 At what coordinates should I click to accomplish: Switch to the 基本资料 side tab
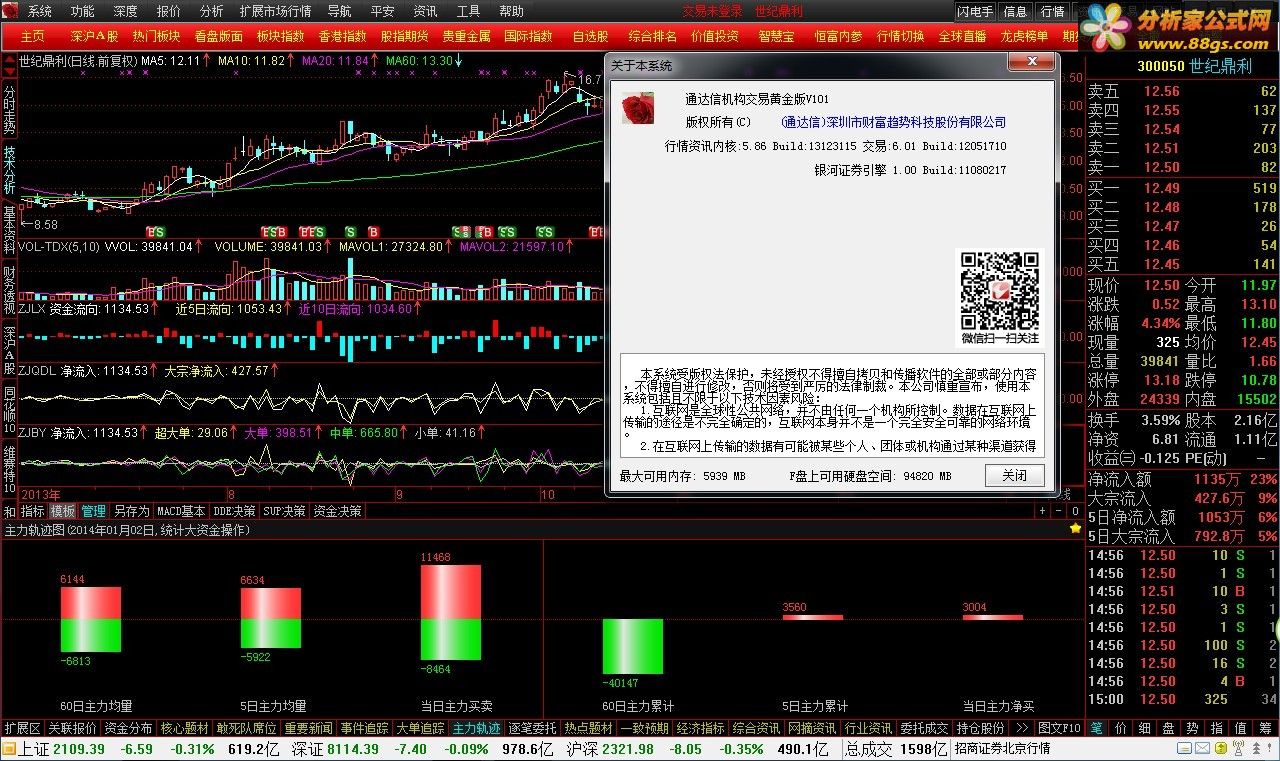coord(9,229)
